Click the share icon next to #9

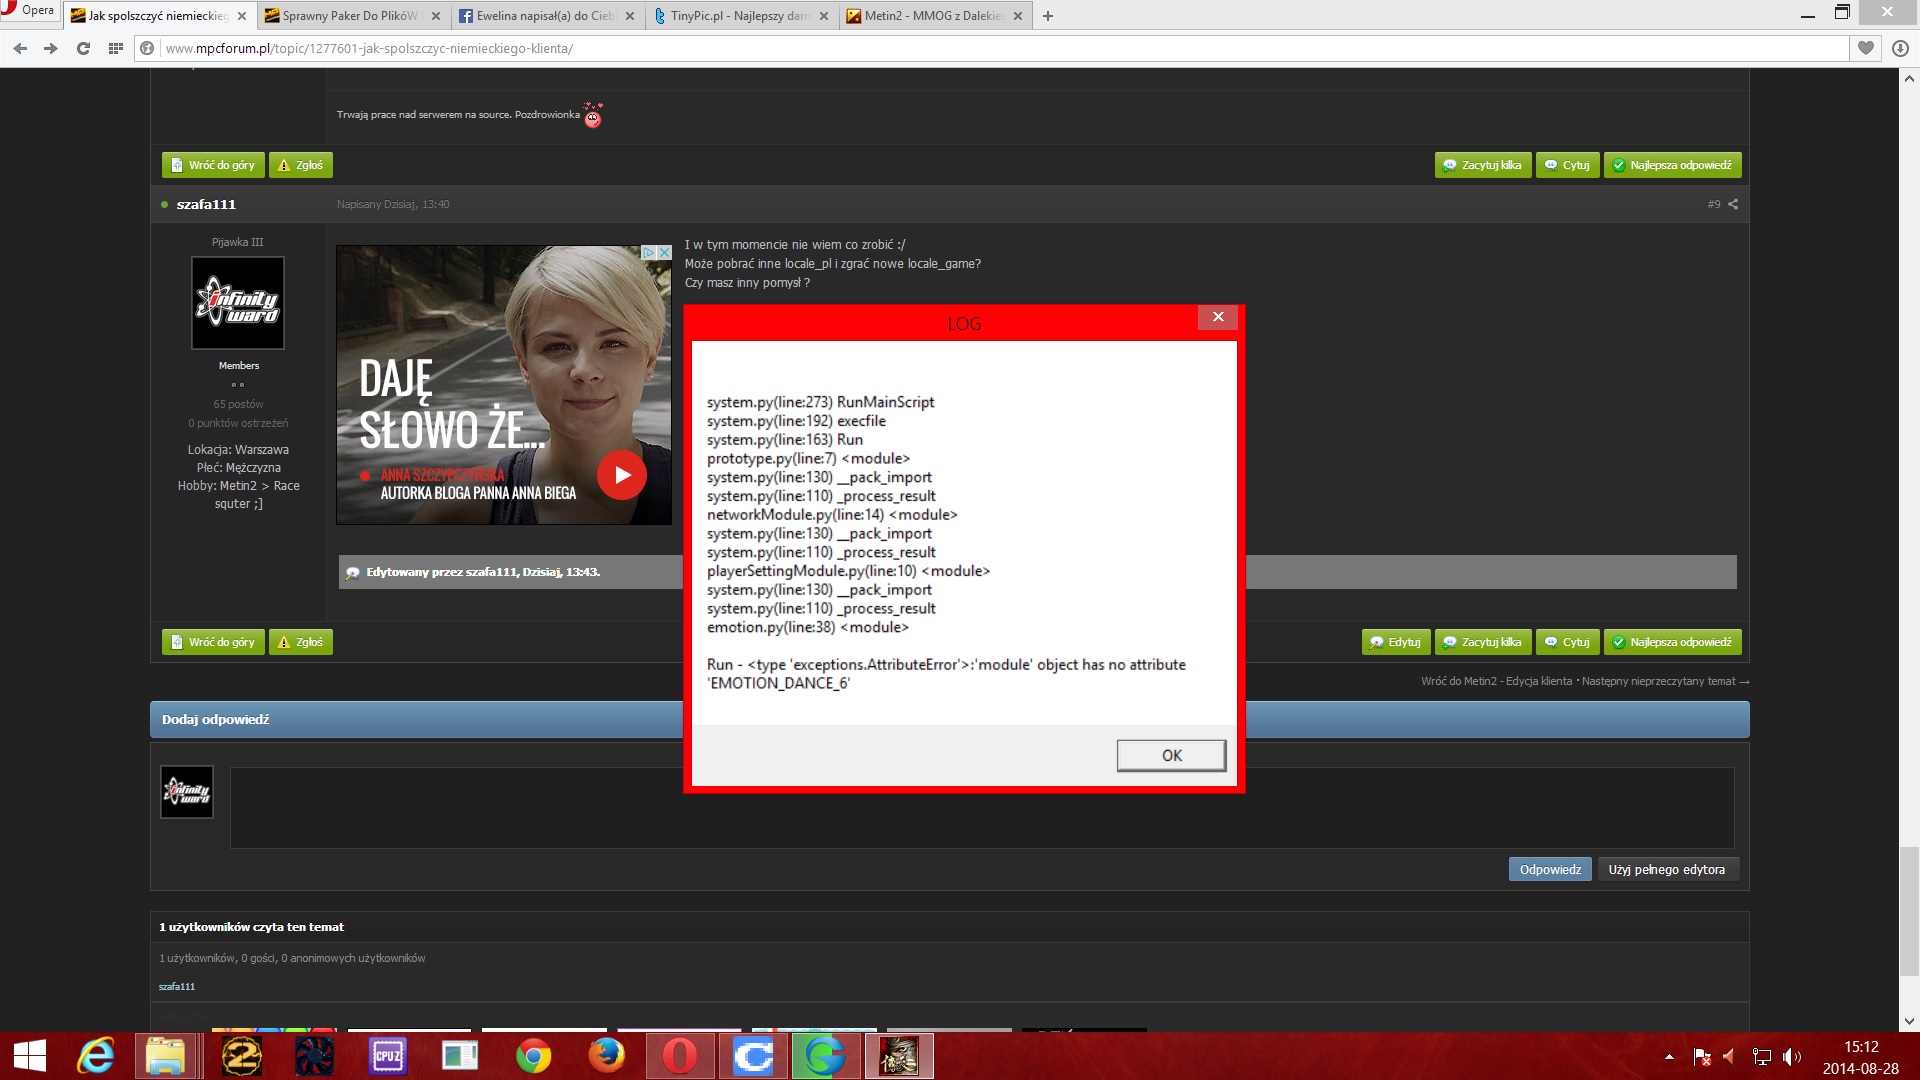[x=1733, y=204]
